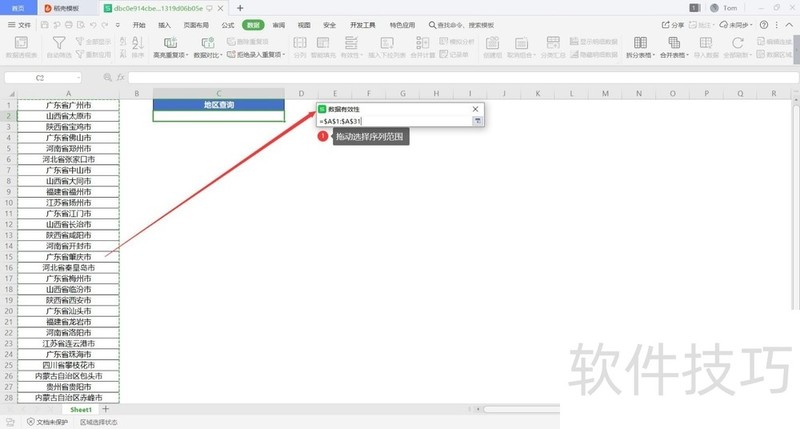Click the 文档未保护 status bar entry
This screenshot has width=800, height=429.
pos(47,422)
